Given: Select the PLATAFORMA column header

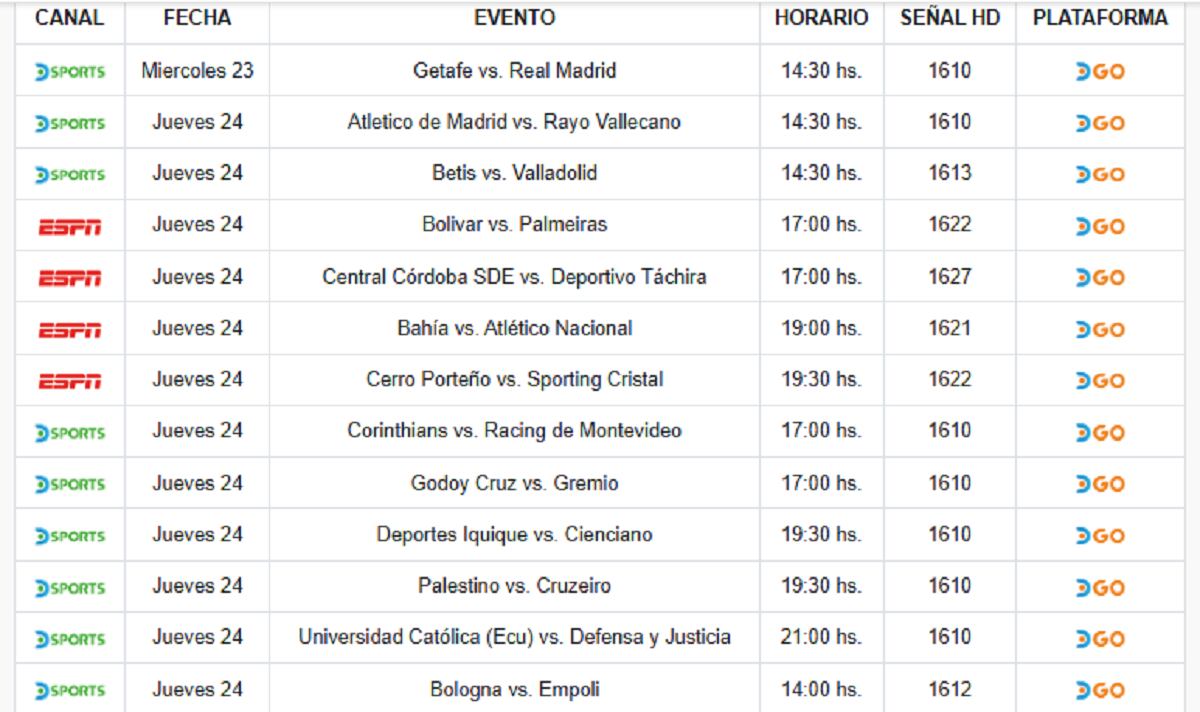Looking at the screenshot, I should [1100, 19].
